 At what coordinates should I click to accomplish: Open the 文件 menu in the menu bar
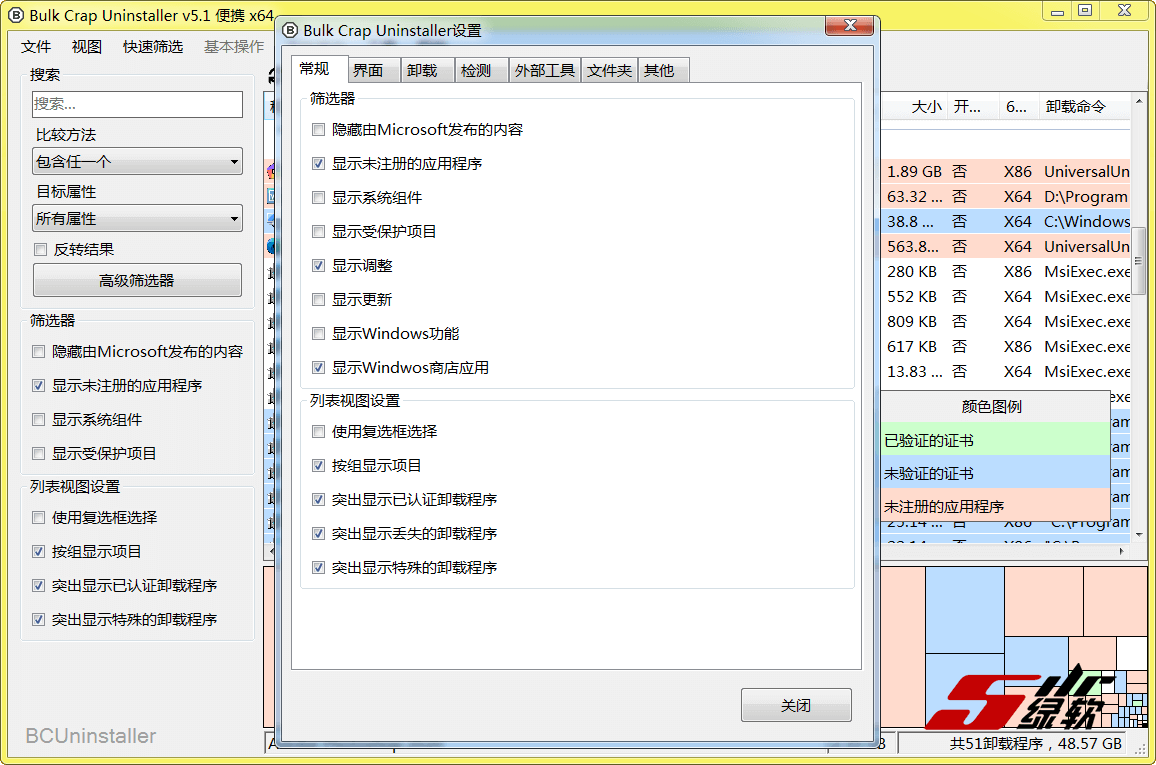[36, 47]
